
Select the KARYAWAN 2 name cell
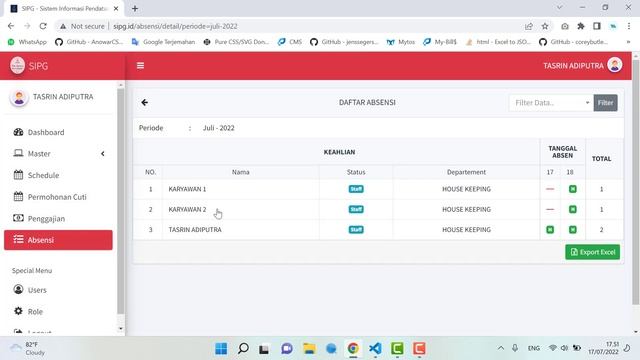pyautogui.click(x=240, y=209)
